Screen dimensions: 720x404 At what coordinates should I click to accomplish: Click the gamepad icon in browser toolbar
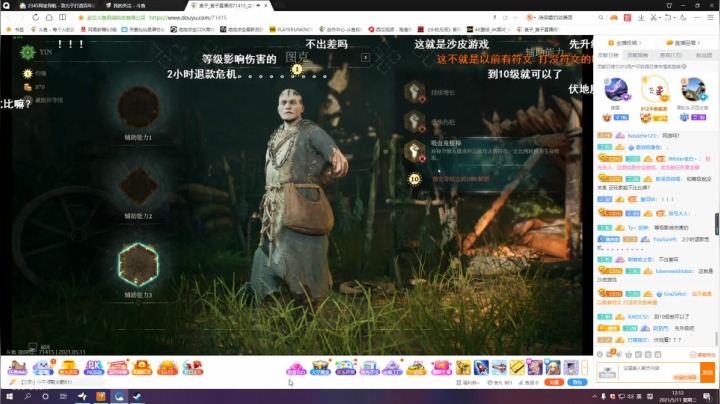(613, 17)
